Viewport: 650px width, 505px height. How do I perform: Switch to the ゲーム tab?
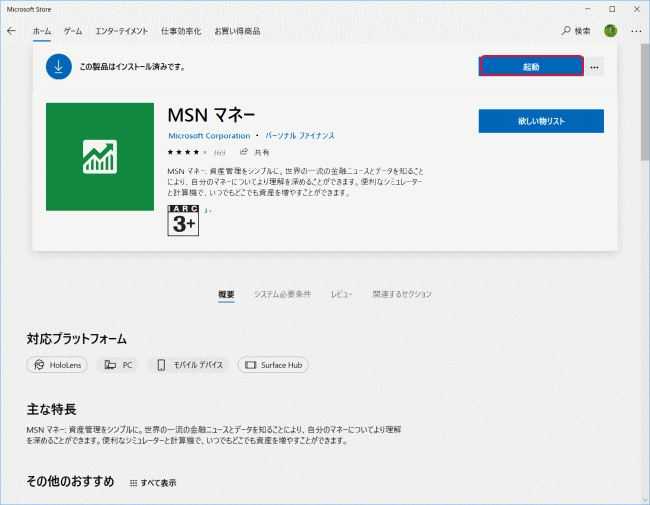tap(73, 31)
